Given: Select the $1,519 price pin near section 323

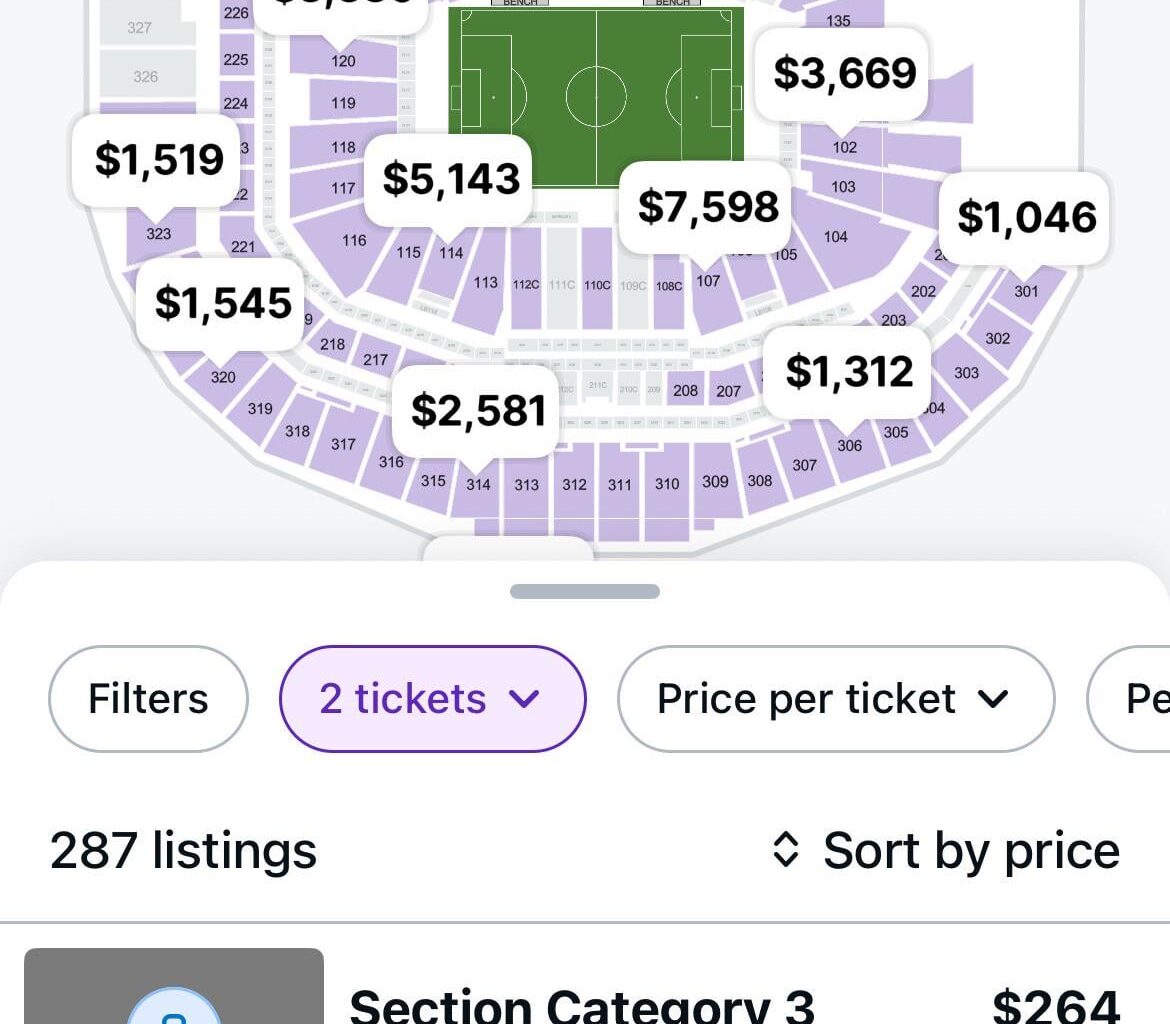Looking at the screenshot, I should point(156,159).
